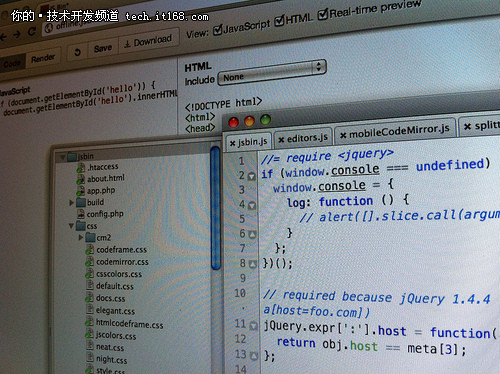Viewport: 500px width, 374px height.
Task: Switch to the jsbin.js tab
Action: tap(248, 142)
